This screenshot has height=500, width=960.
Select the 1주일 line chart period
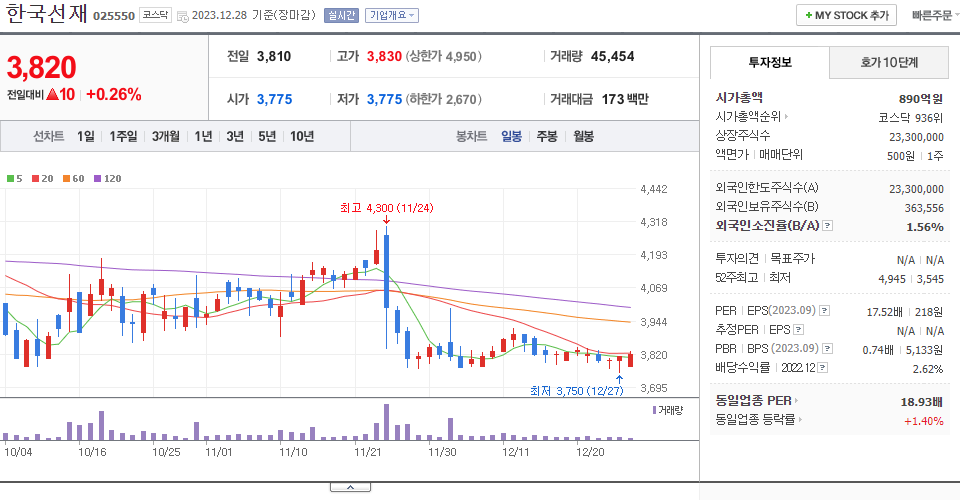click(x=123, y=136)
